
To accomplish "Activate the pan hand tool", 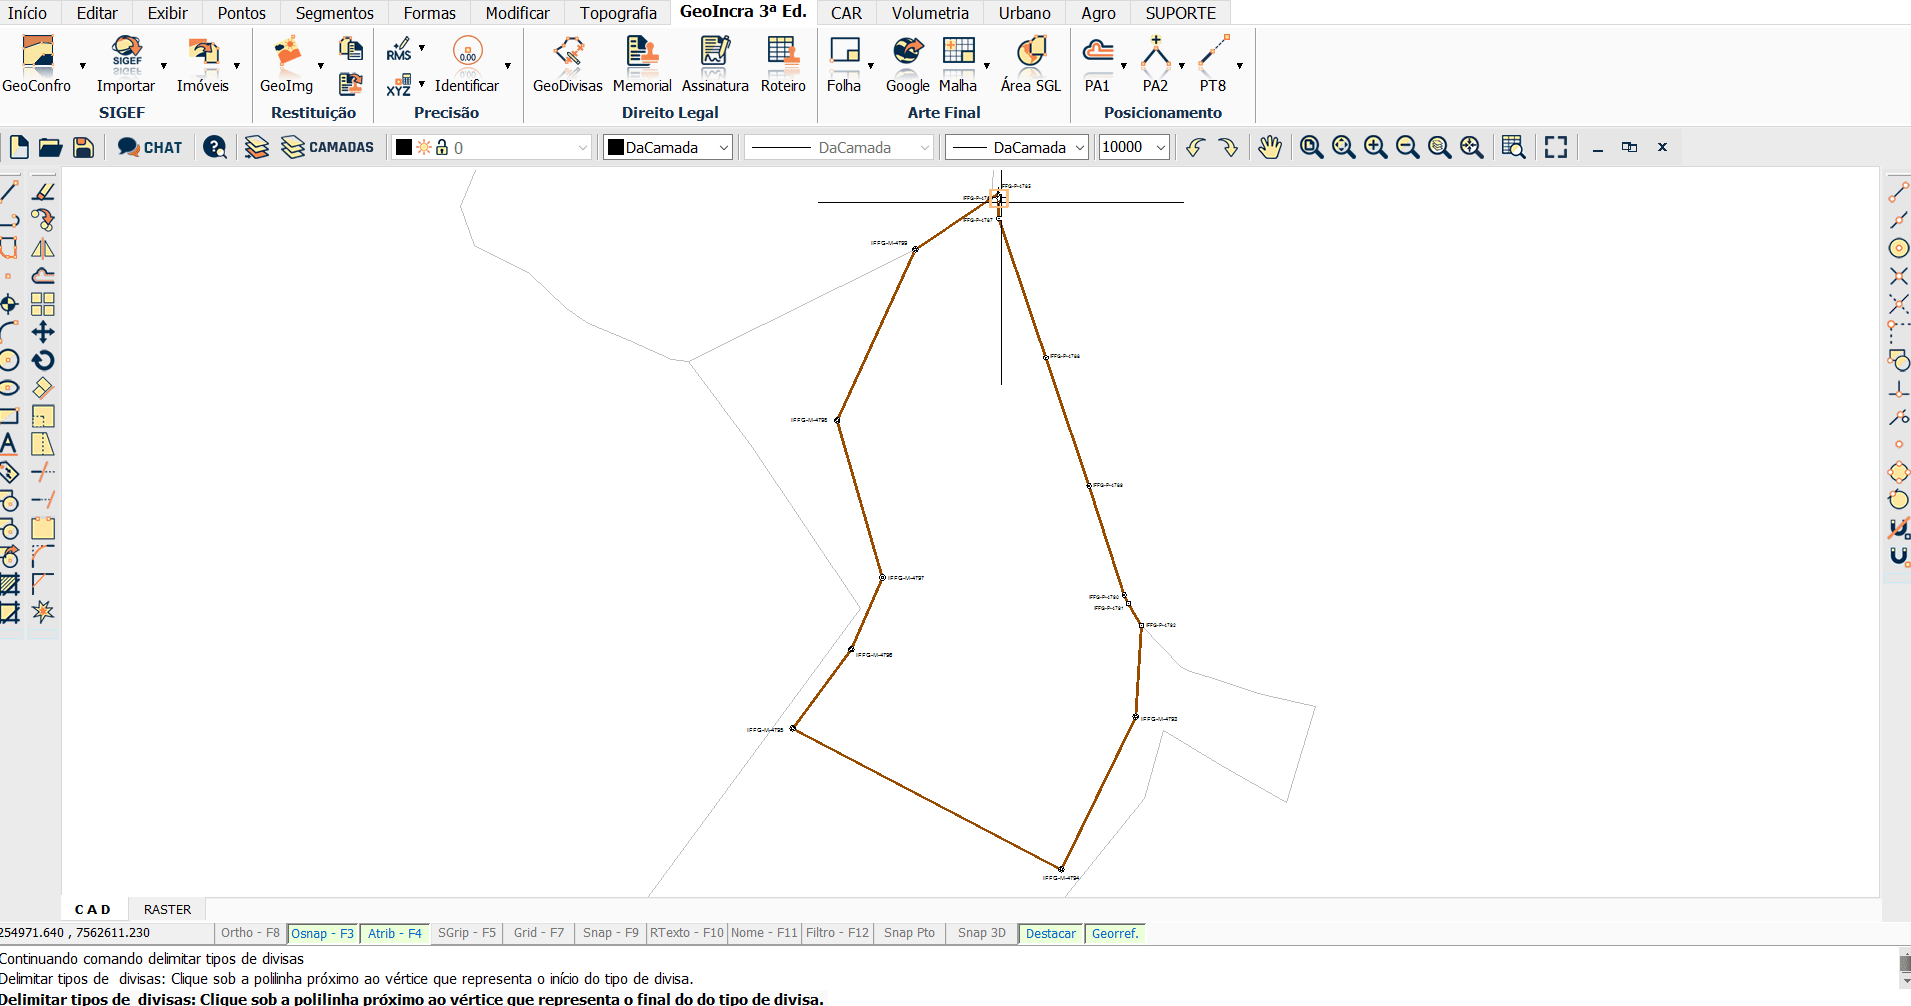I will pyautogui.click(x=1269, y=147).
